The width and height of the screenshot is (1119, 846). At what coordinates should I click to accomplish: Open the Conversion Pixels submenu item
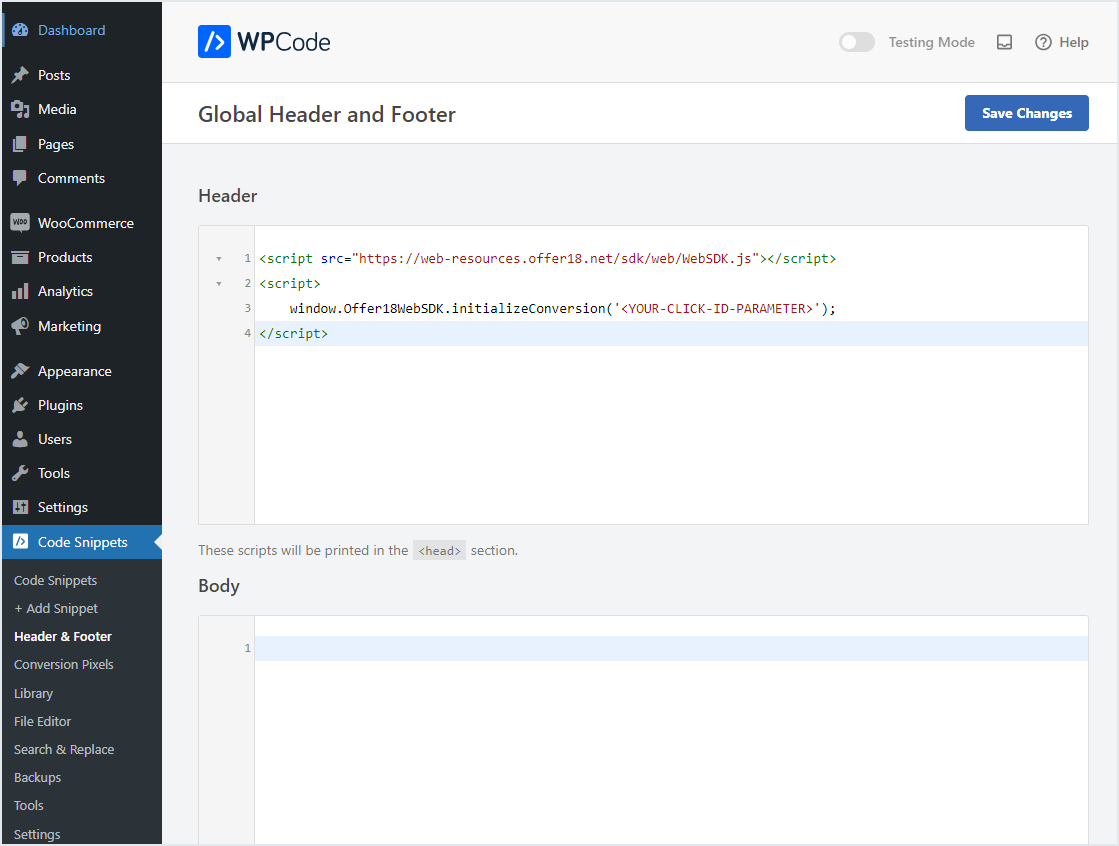click(x=64, y=664)
